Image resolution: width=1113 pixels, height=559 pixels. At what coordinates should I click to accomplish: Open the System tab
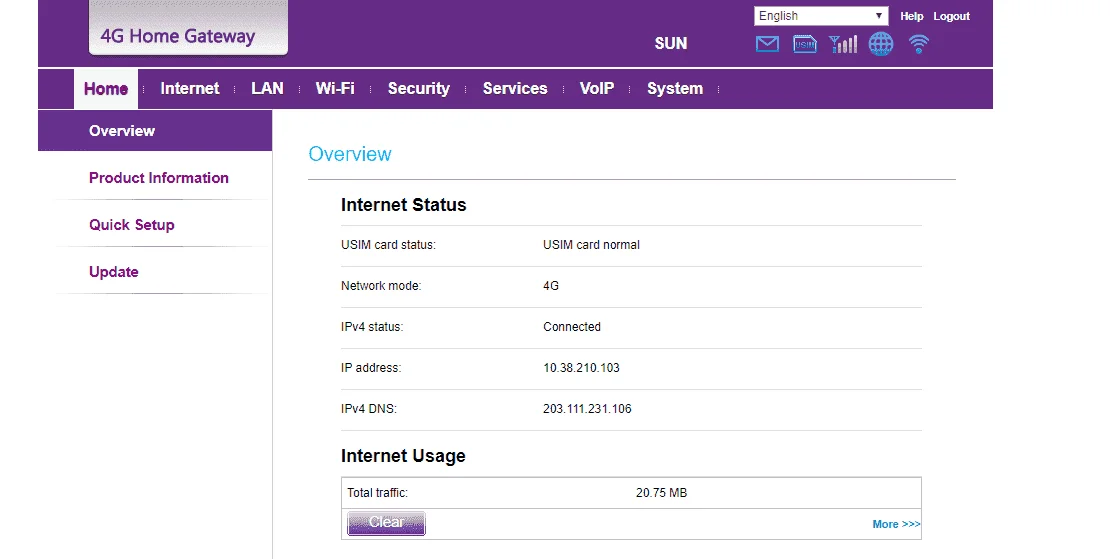(x=675, y=89)
